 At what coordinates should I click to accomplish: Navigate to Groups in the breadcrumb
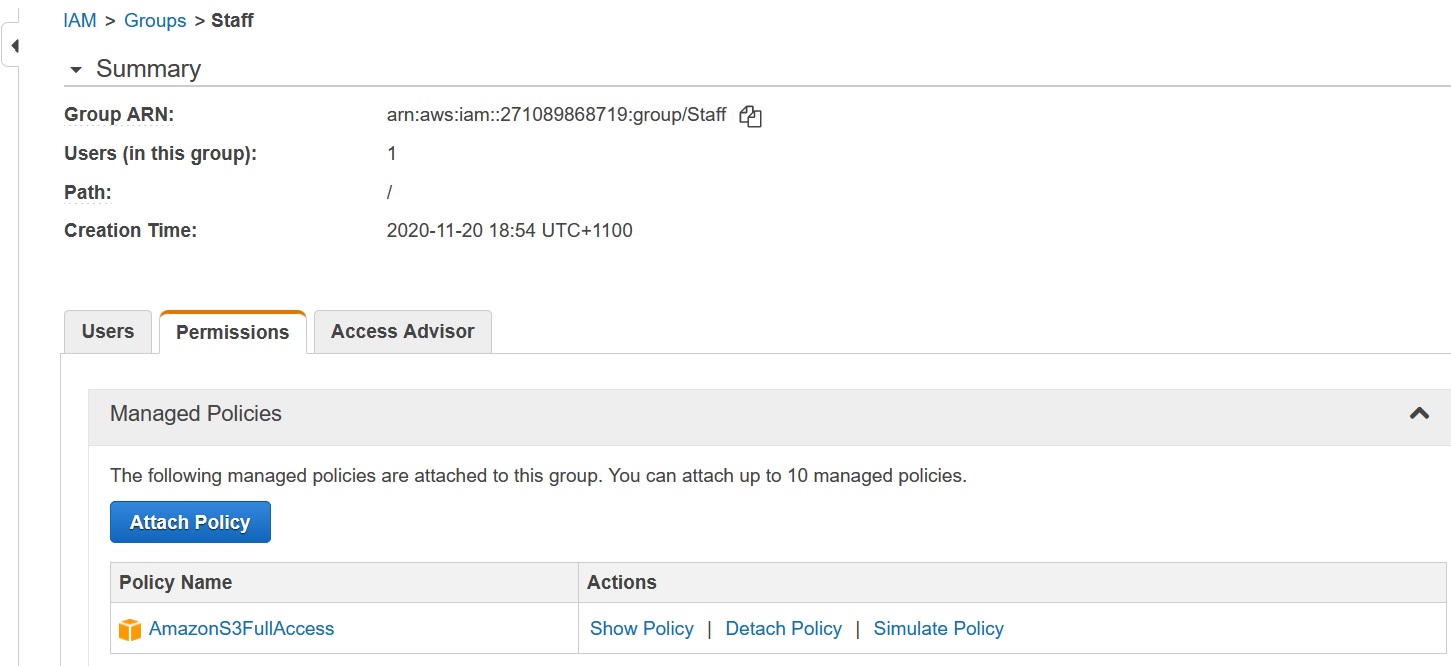[x=155, y=21]
